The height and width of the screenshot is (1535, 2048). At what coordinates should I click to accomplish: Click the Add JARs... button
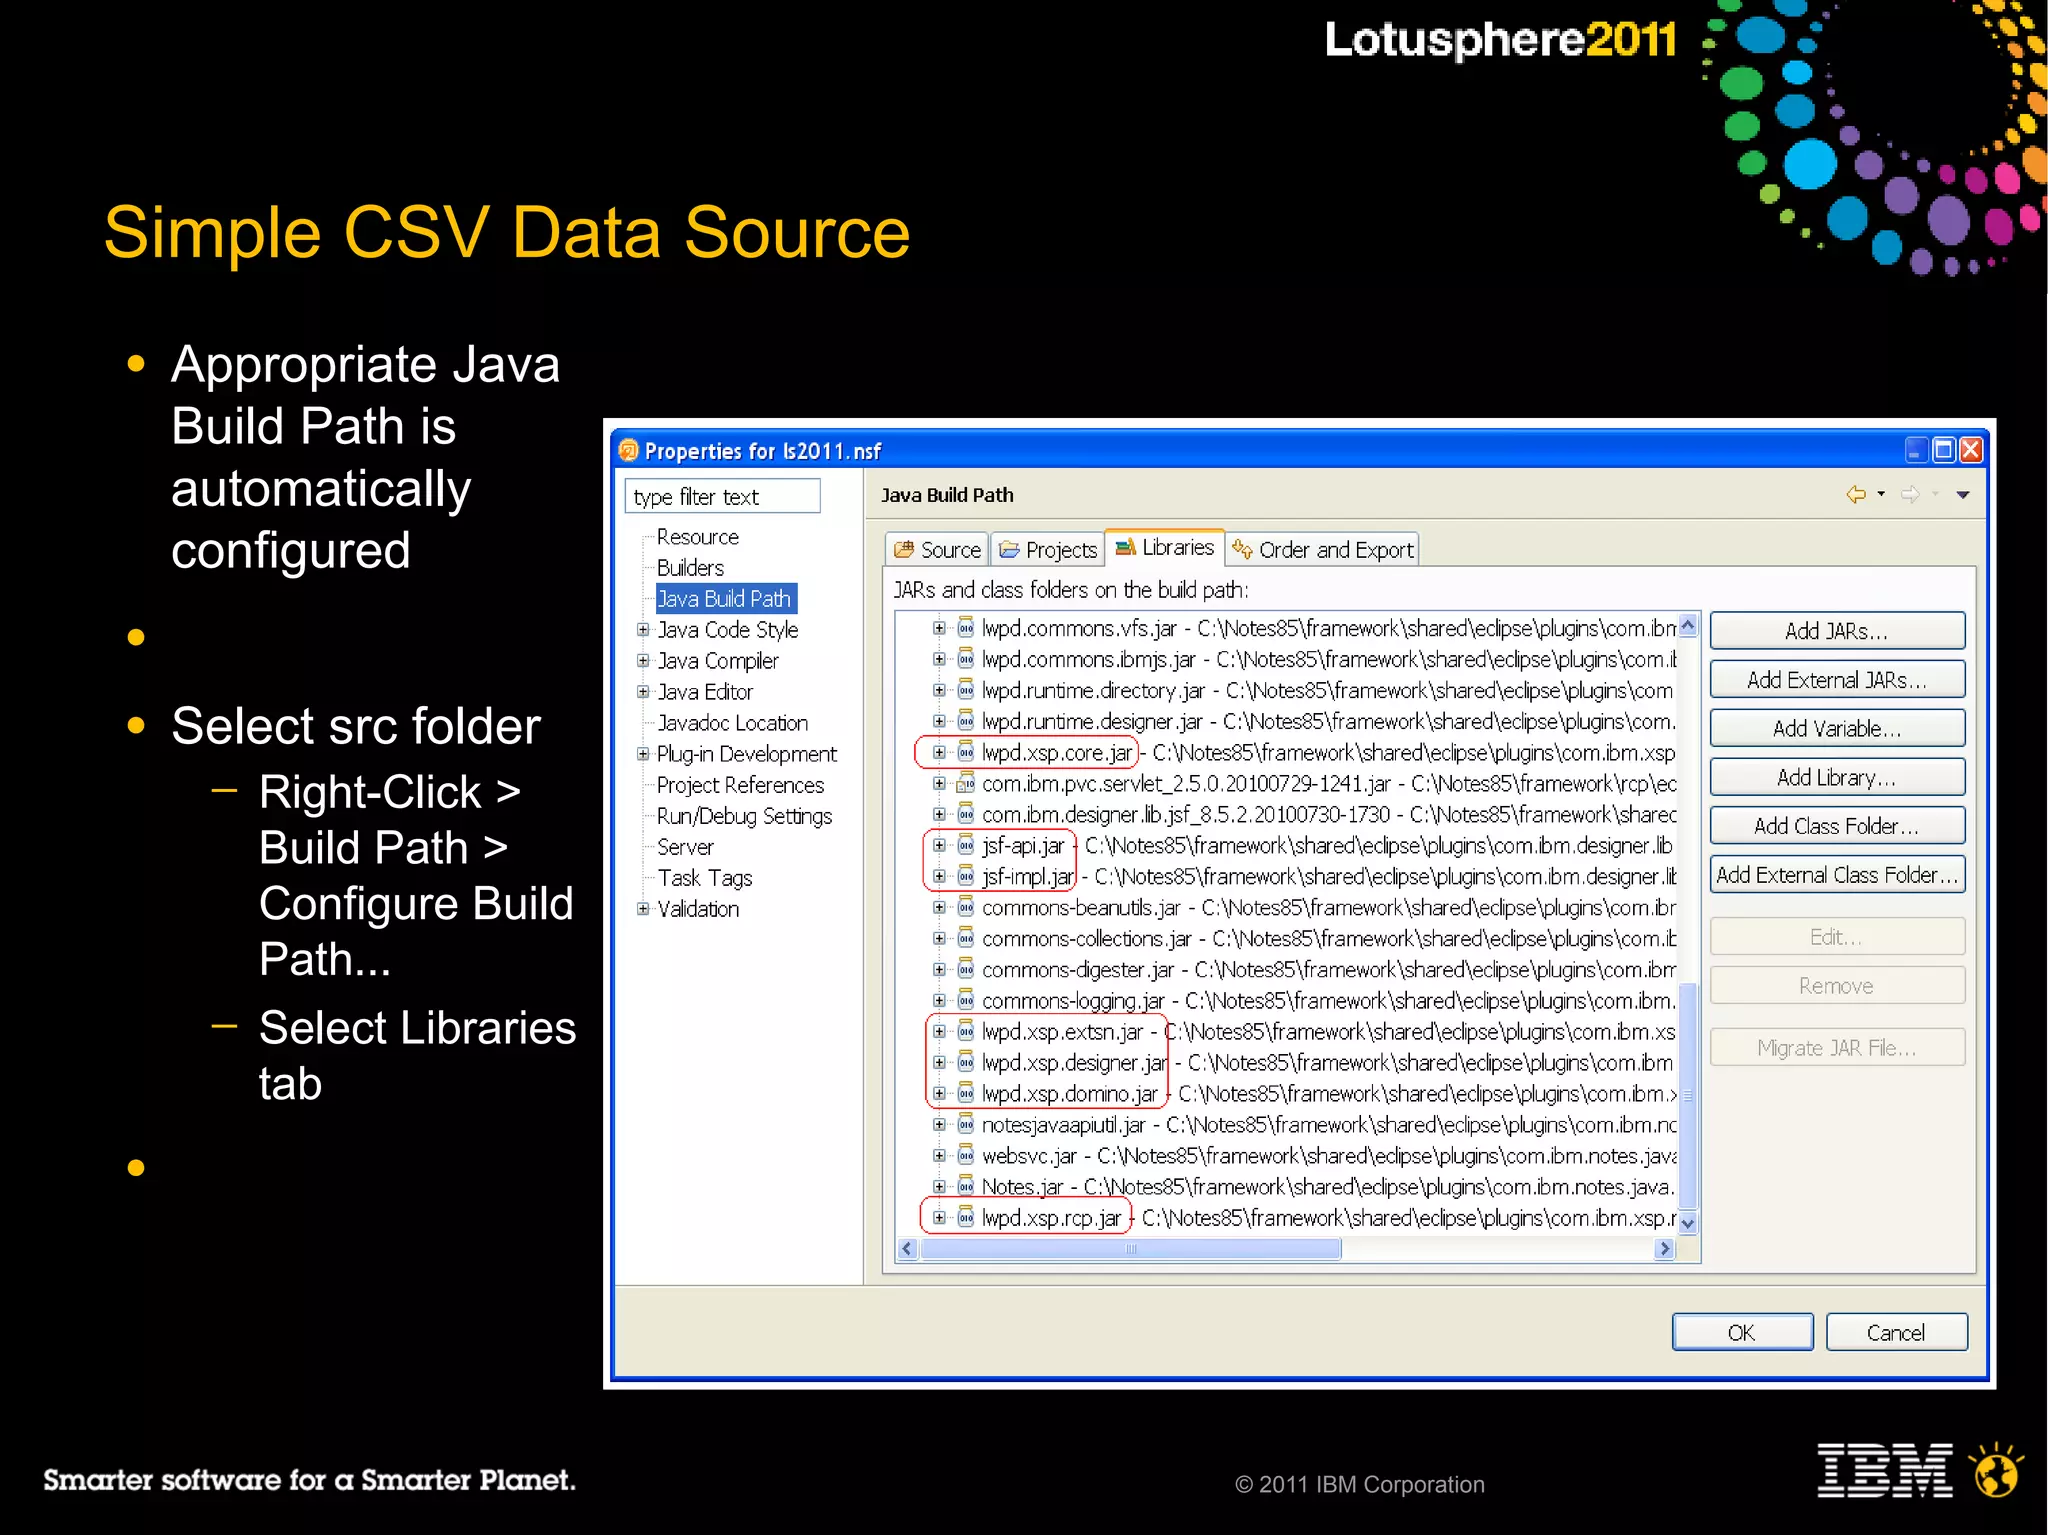(1837, 631)
